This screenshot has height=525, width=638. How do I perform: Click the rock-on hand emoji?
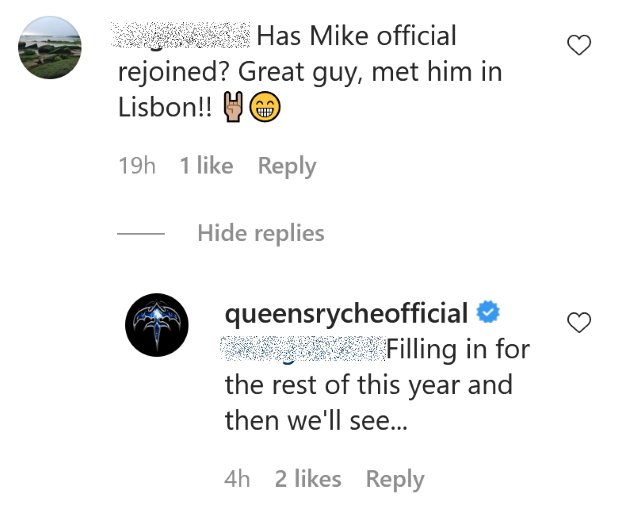[x=233, y=107]
